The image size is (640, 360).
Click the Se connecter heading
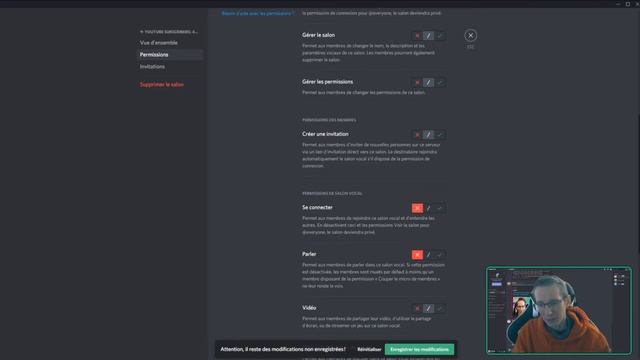click(317, 207)
